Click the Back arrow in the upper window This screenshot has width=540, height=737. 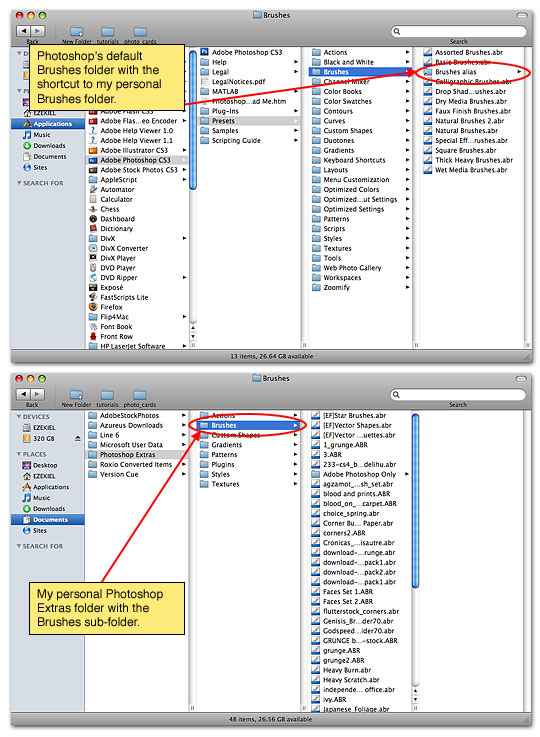coord(23,31)
